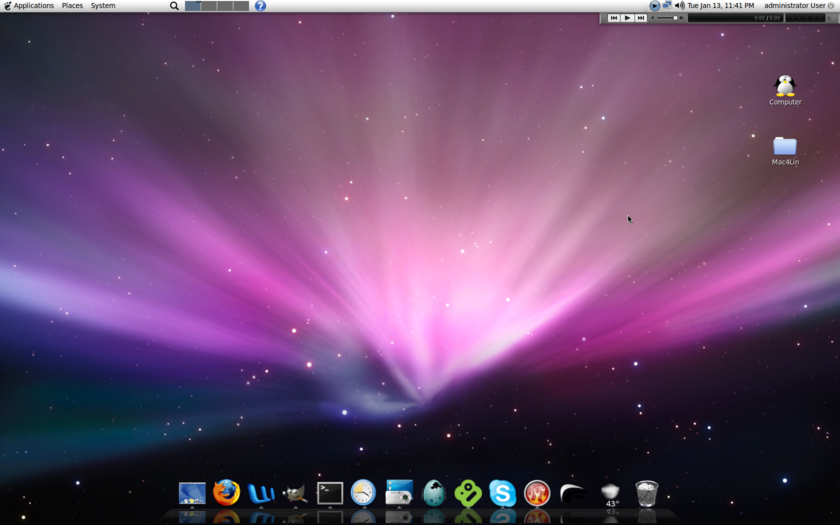Select the Mac4Lin folder

(x=785, y=151)
